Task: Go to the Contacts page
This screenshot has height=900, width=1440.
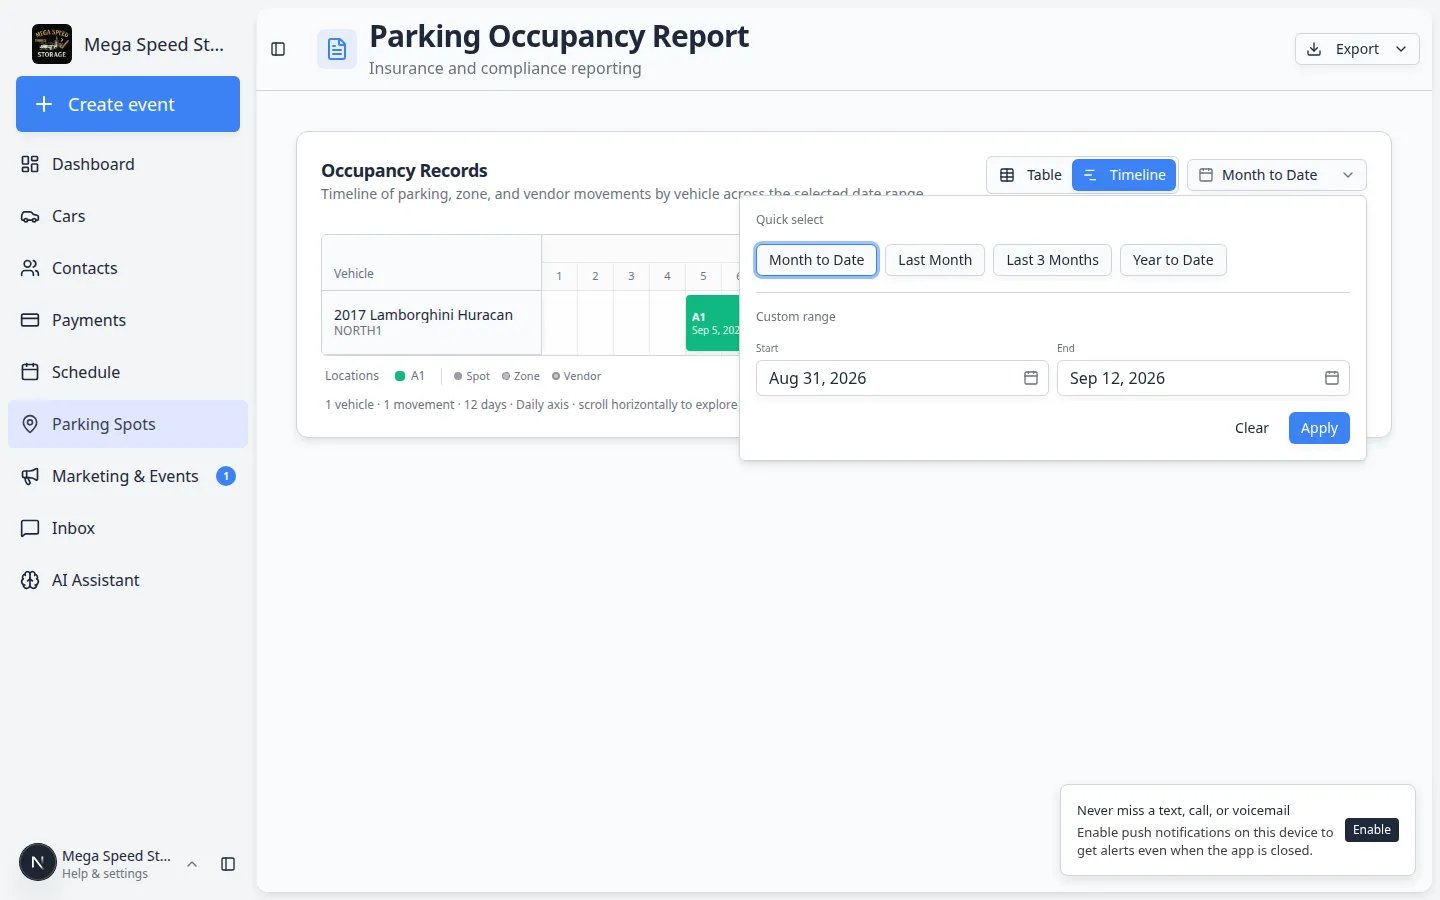Action: pyautogui.click(x=128, y=268)
